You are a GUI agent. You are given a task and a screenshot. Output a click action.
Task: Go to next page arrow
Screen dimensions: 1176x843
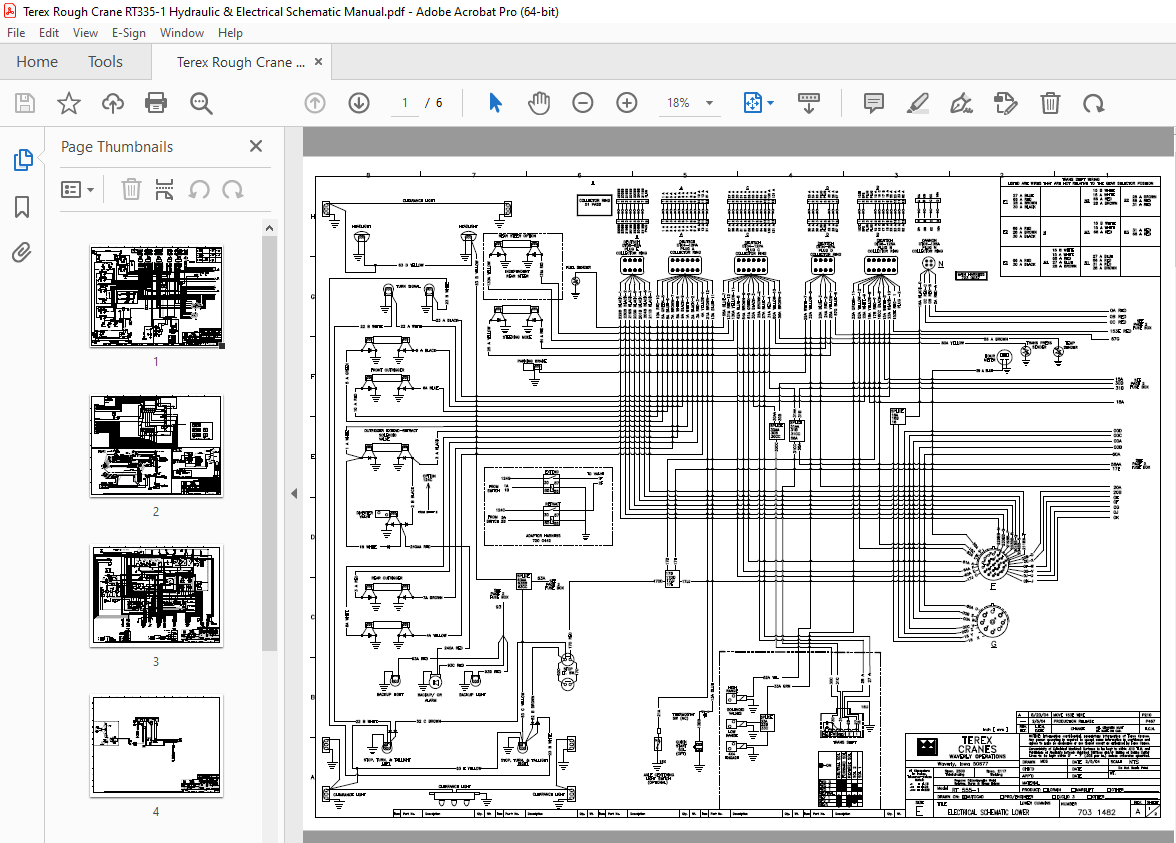(x=359, y=103)
